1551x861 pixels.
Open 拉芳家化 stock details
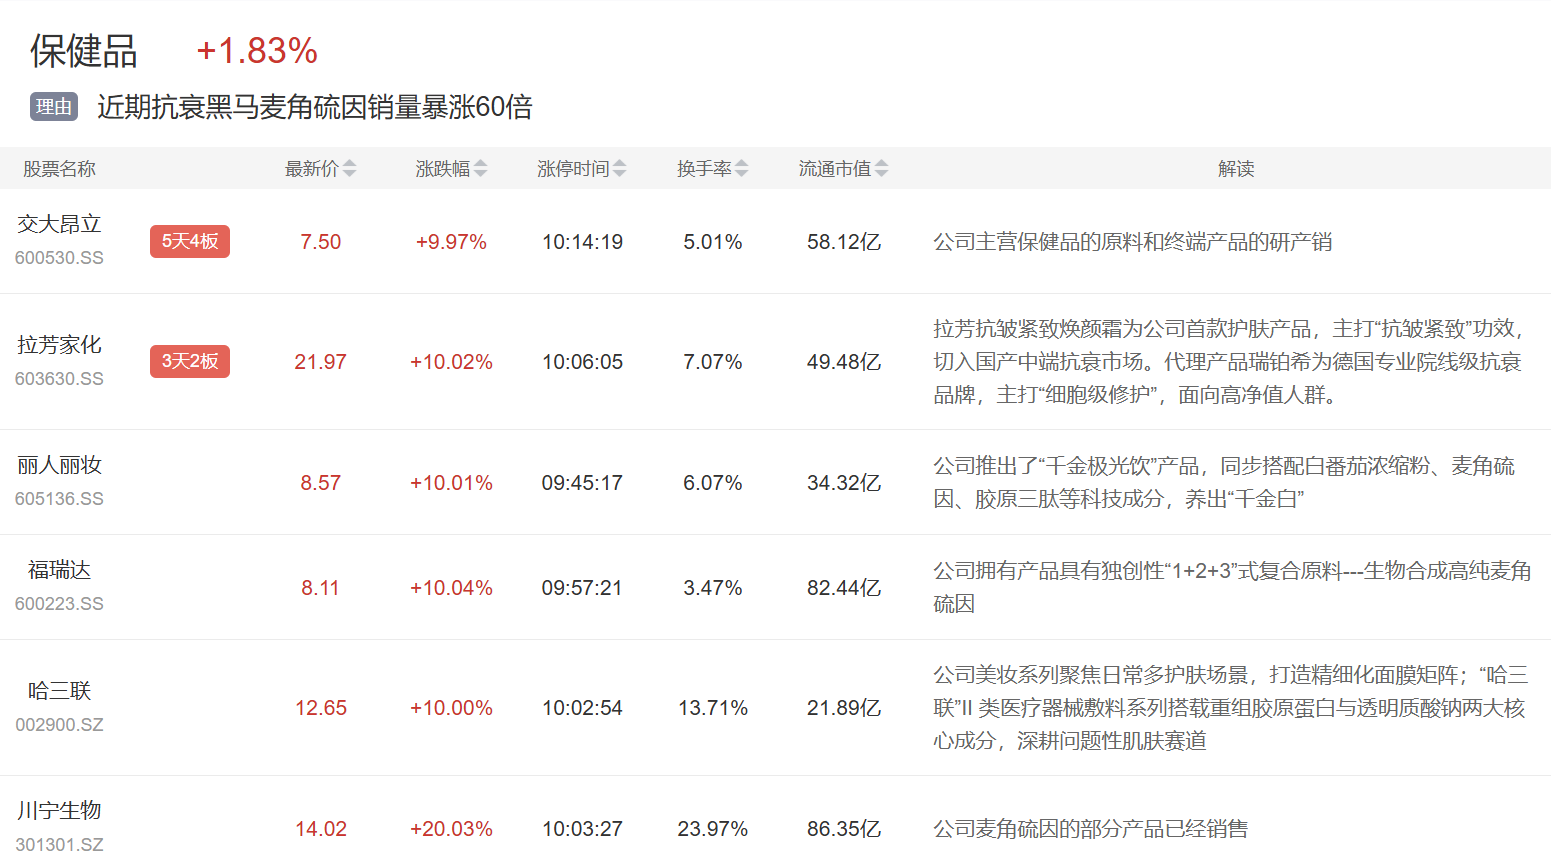(x=59, y=345)
